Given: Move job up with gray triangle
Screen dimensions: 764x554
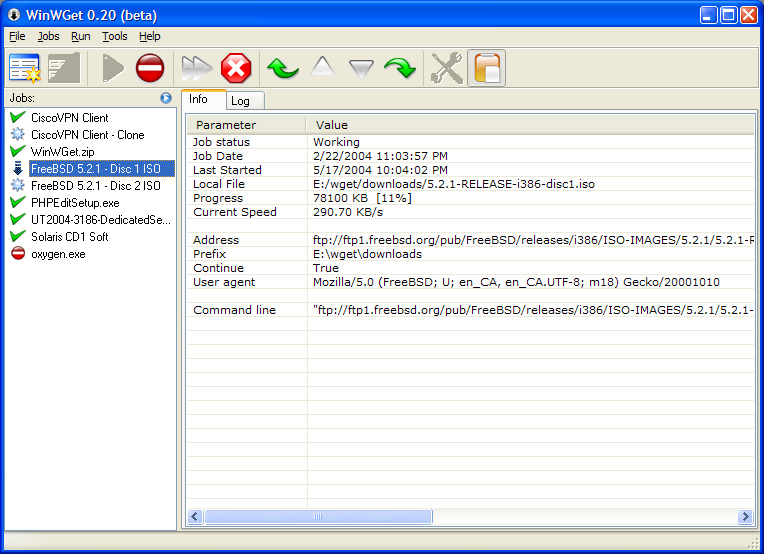Looking at the screenshot, I should click(323, 66).
